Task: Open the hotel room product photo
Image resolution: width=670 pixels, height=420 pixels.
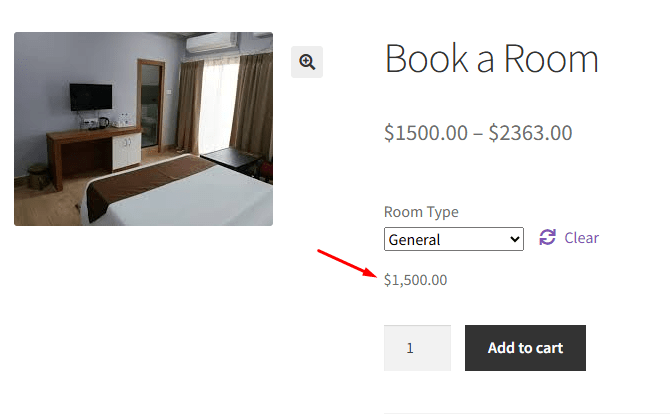Action: click(143, 128)
